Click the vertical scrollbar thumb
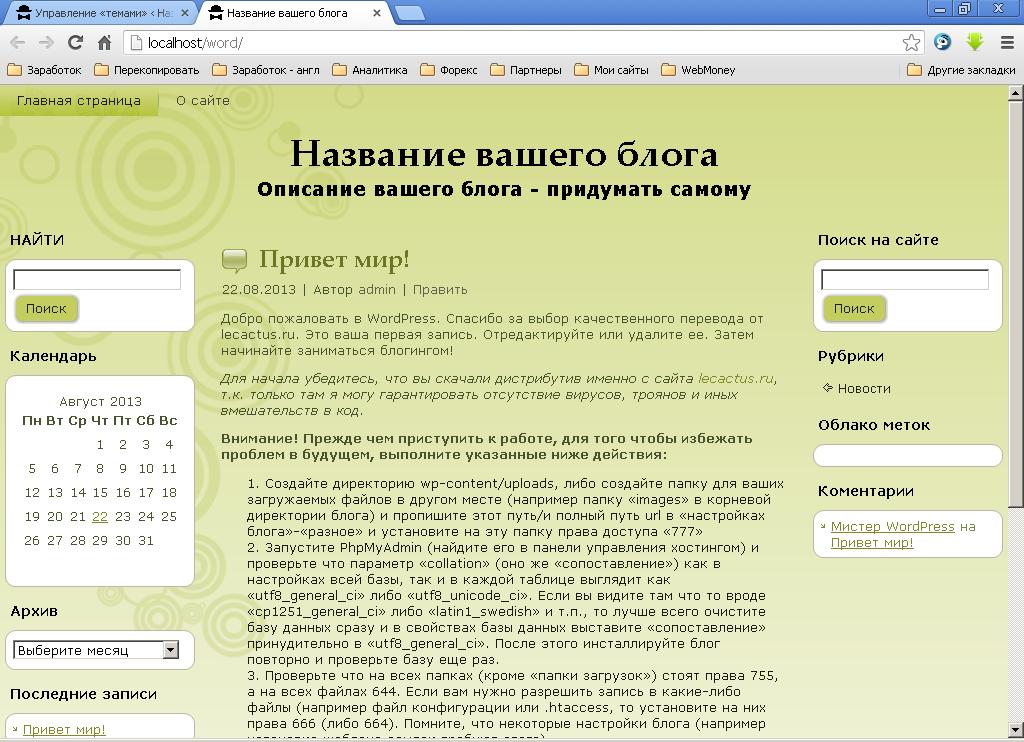 [1016, 304]
